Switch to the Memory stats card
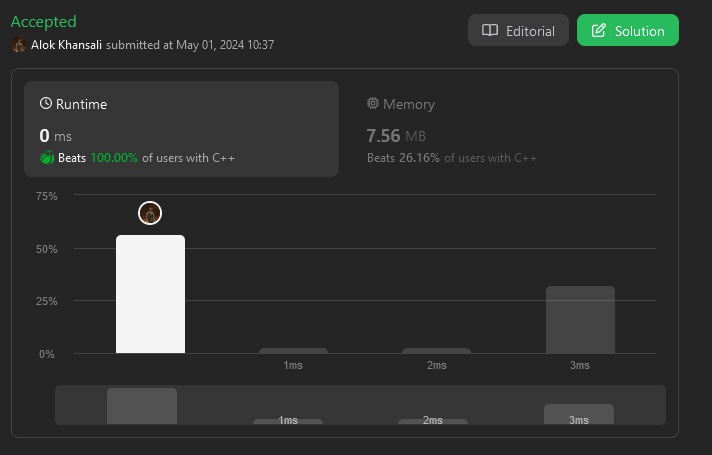Image resolution: width=712 pixels, height=455 pixels. (x=500, y=129)
